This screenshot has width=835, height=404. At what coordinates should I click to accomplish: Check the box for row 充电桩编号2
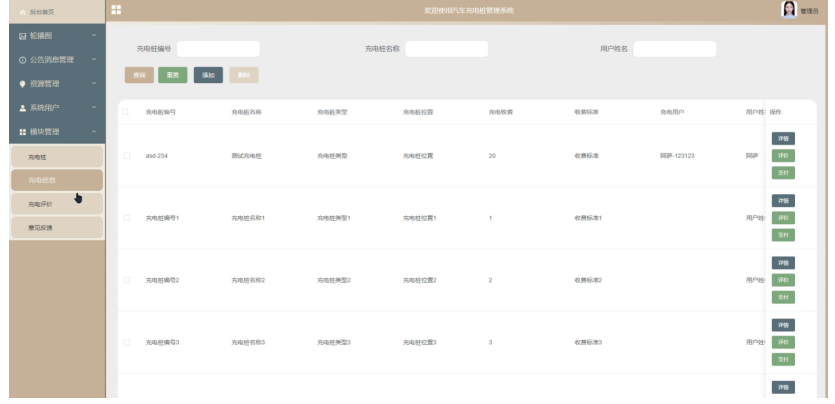[127, 280]
